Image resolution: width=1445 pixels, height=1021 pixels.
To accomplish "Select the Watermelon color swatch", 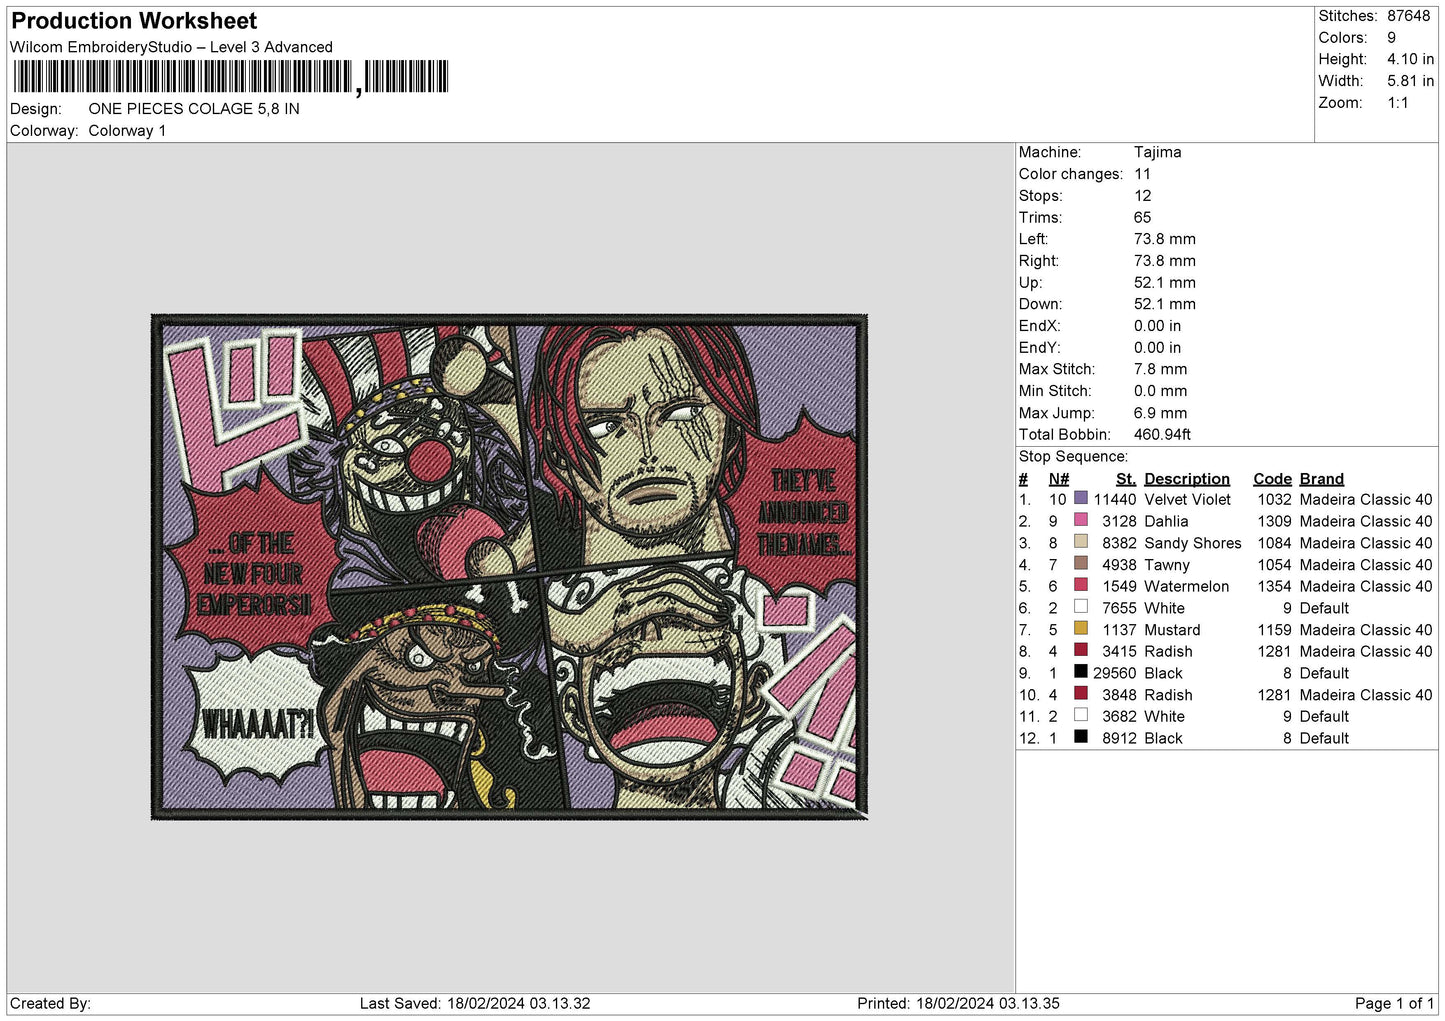I will (x=1080, y=585).
